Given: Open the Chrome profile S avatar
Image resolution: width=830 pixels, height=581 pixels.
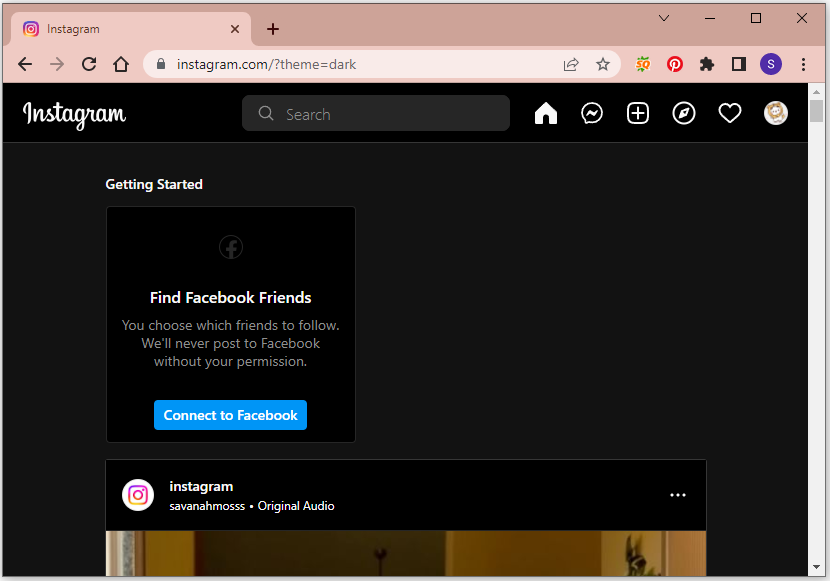Looking at the screenshot, I should pos(771,65).
